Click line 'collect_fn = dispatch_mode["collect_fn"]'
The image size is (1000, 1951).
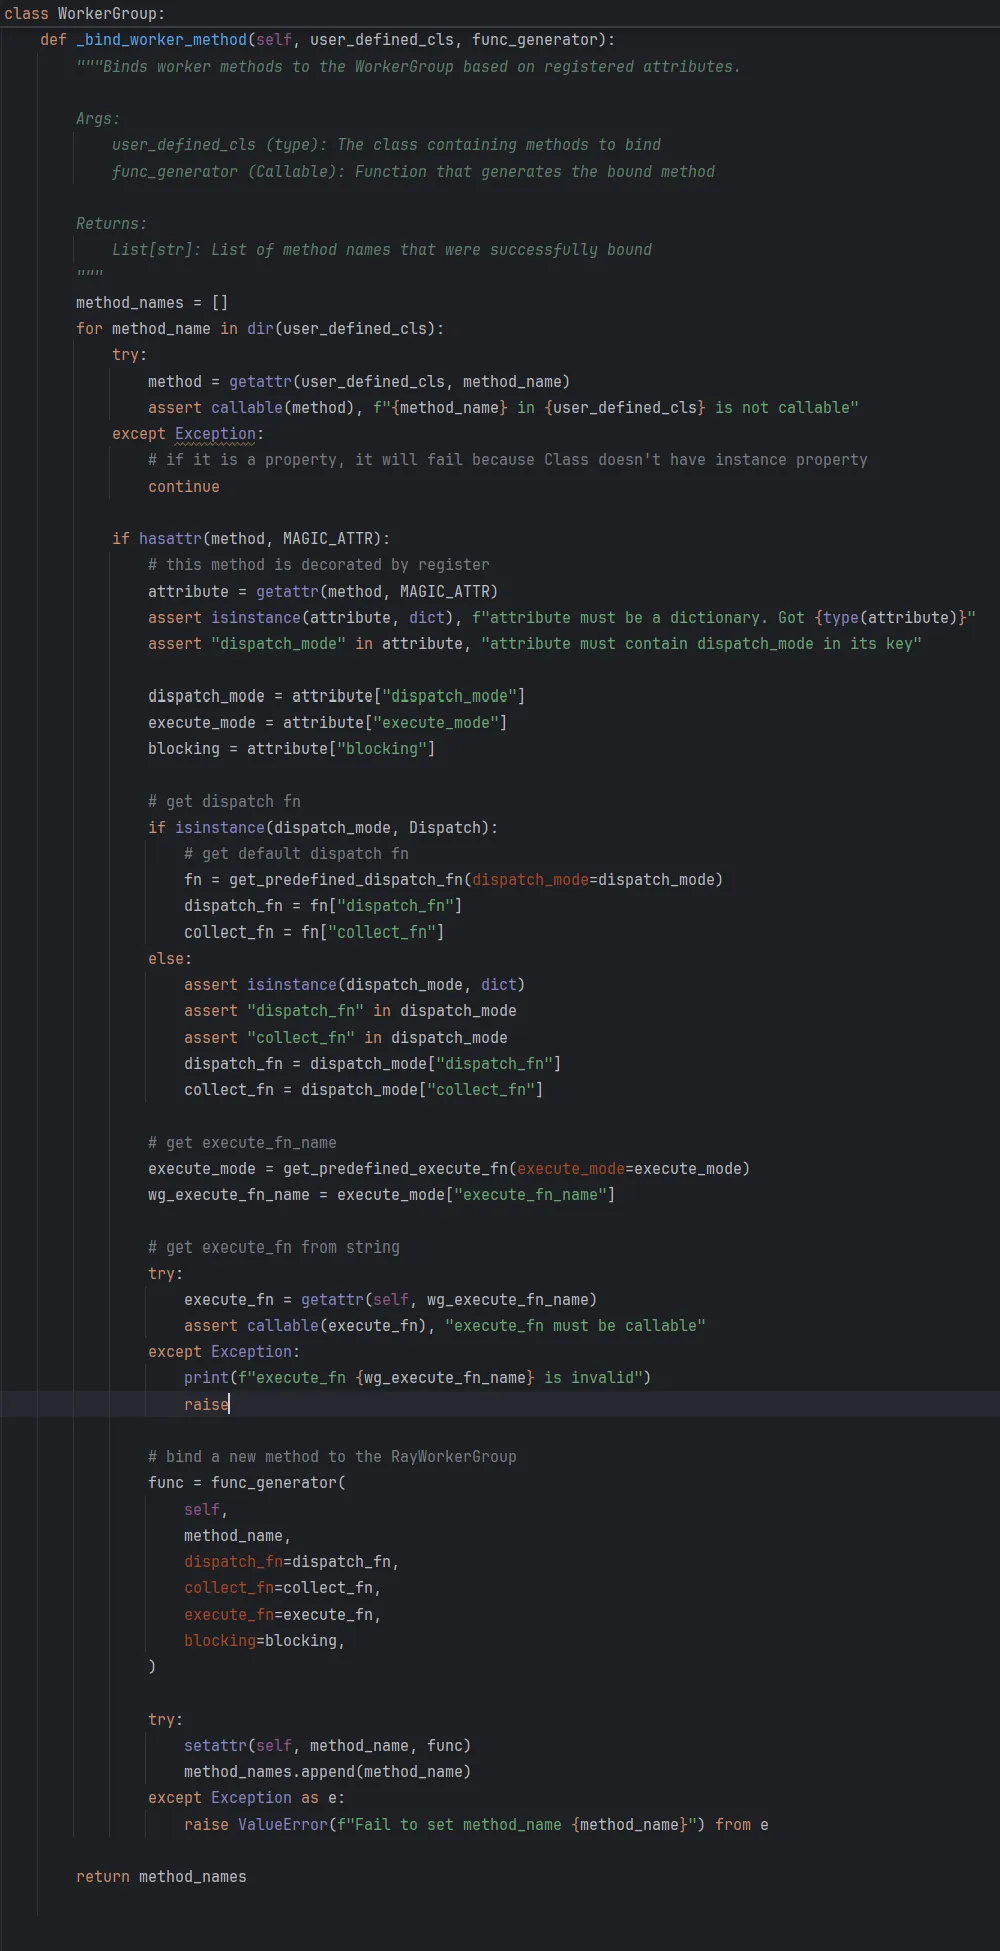363,1089
